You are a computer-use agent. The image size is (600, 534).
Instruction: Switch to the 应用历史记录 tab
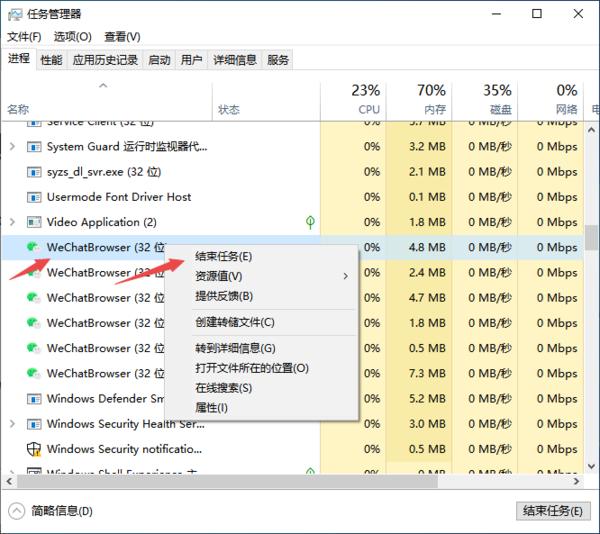click(105, 60)
